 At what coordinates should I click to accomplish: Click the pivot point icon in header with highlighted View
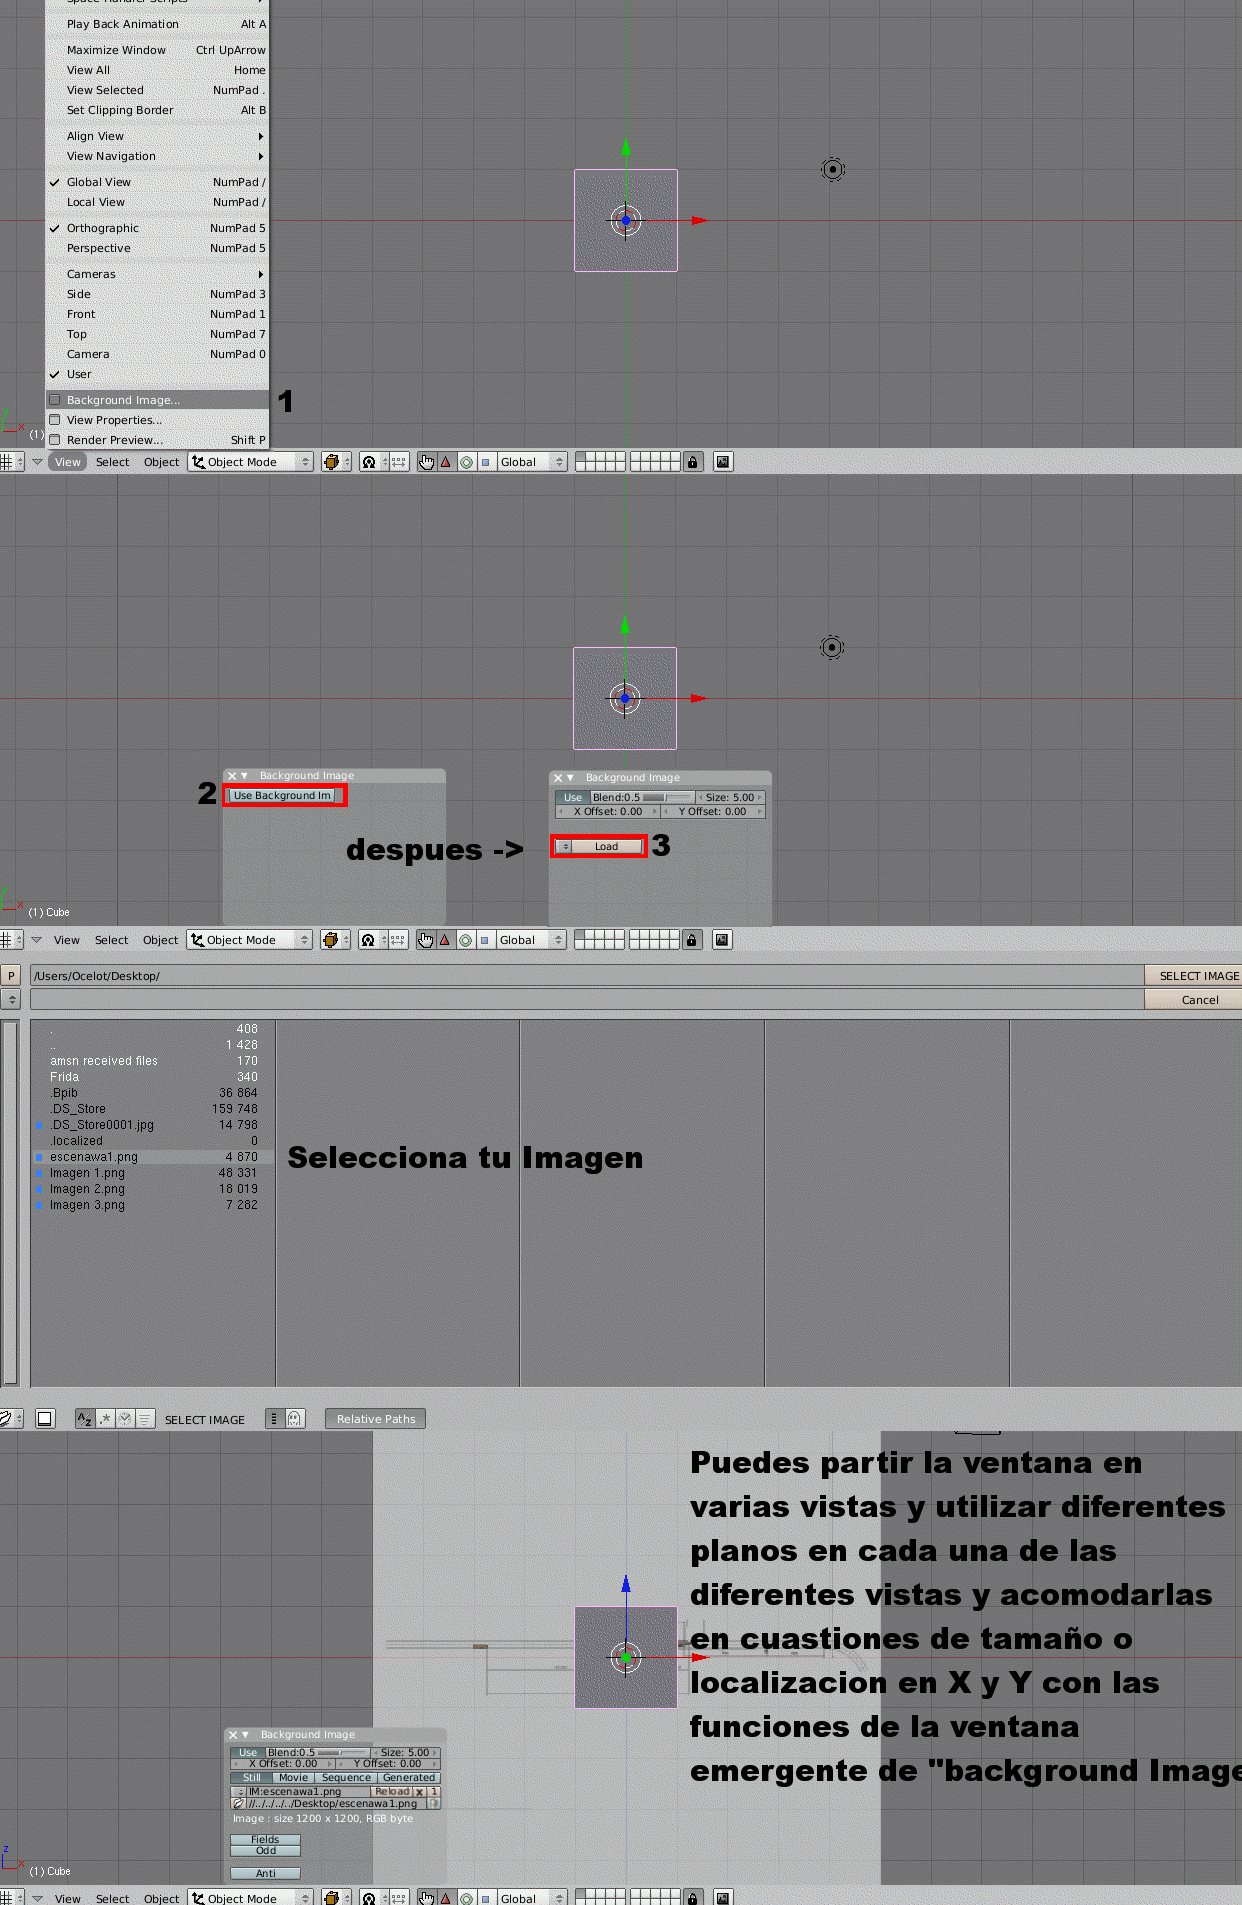(369, 462)
